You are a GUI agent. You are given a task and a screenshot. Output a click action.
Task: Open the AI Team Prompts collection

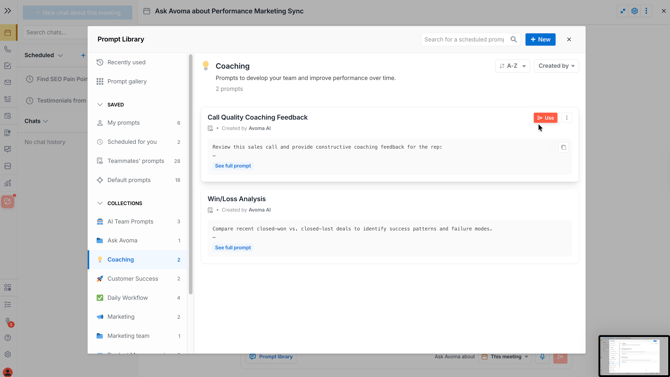pyautogui.click(x=138, y=221)
